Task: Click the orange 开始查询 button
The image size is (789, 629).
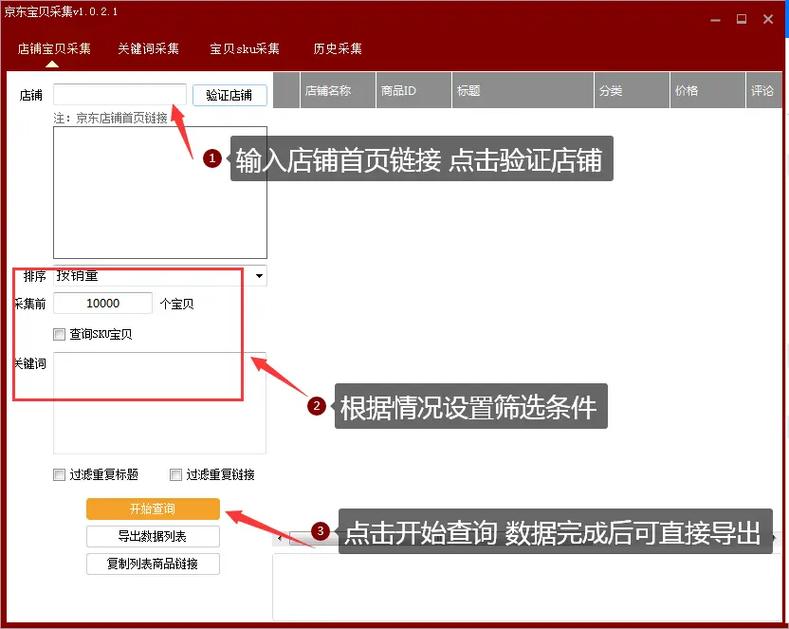Action: (153, 509)
